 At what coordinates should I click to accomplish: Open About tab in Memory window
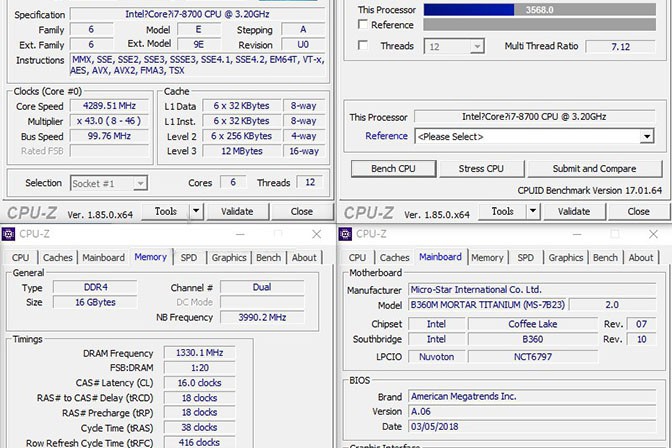click(304, 258)
